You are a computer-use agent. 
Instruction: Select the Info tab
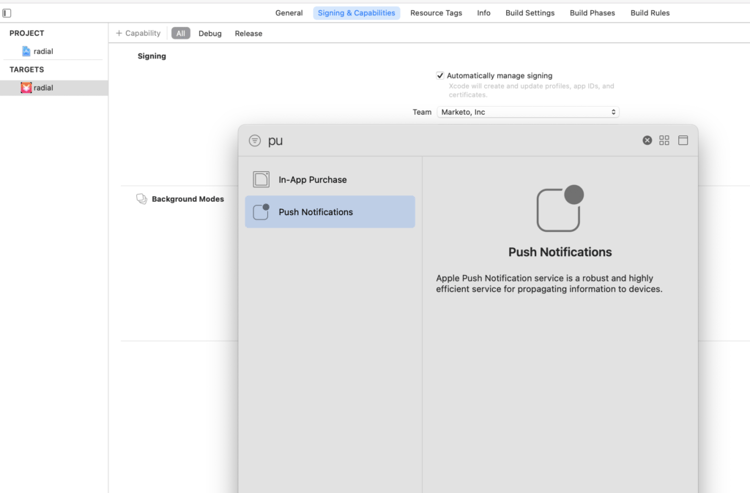pyautogui.click(x=484, y=13)
